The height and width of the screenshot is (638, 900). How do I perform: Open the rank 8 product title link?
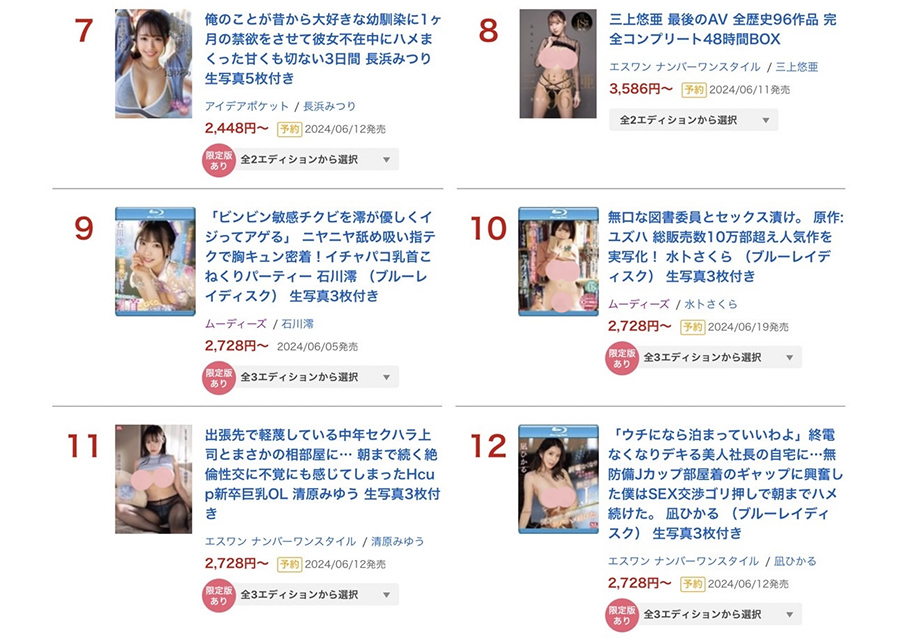723,29
